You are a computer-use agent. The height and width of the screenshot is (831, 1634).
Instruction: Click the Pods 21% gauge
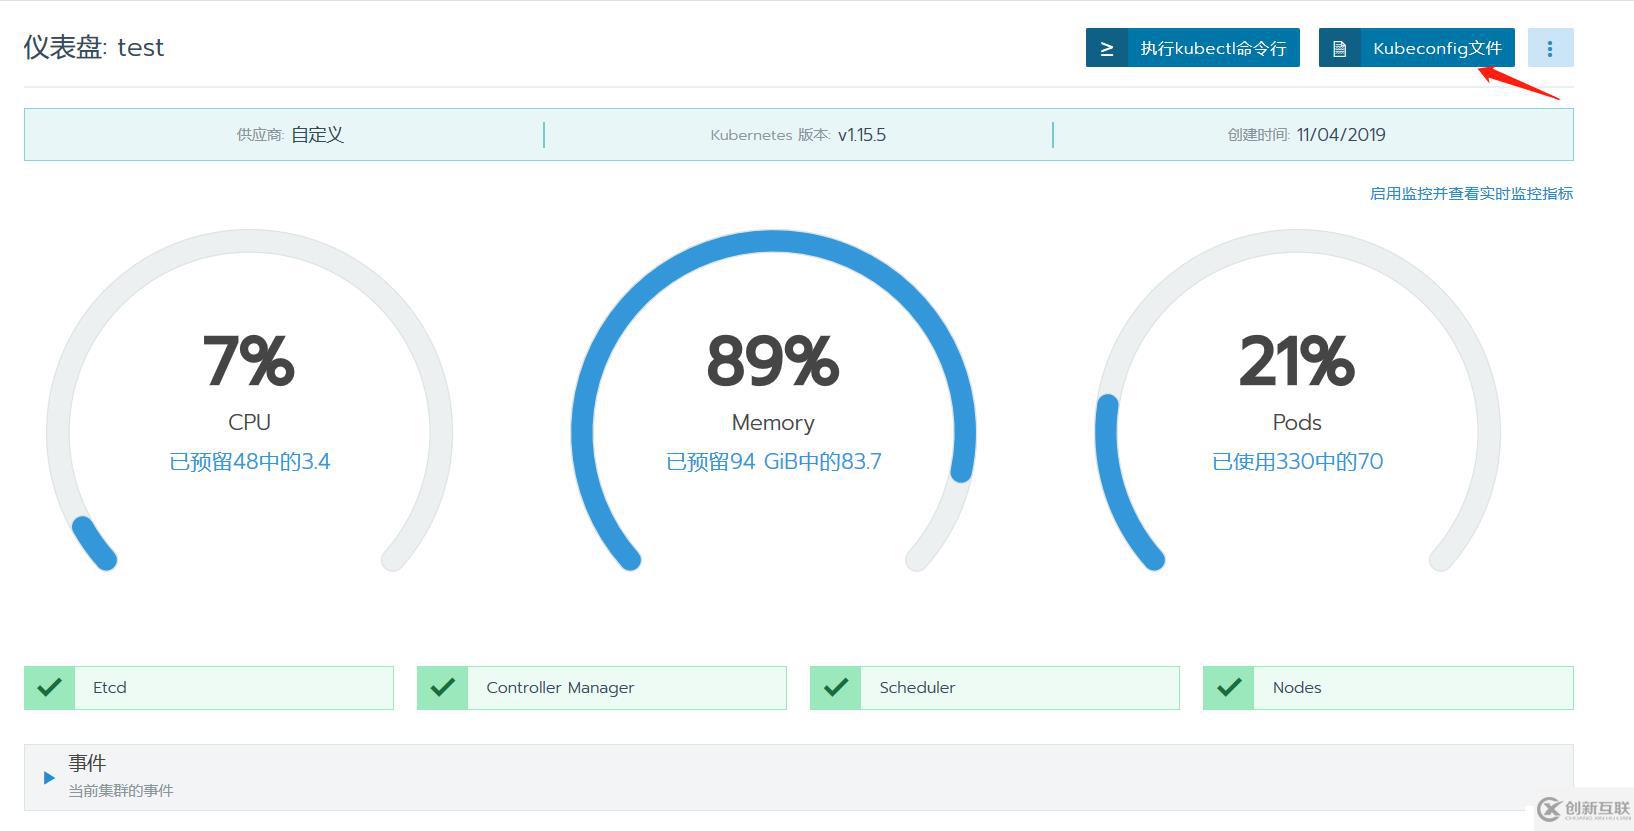point(1297,400)
